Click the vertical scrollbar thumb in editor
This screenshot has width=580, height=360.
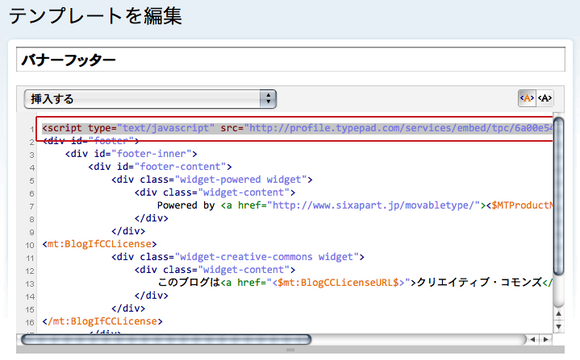[558, 196]
